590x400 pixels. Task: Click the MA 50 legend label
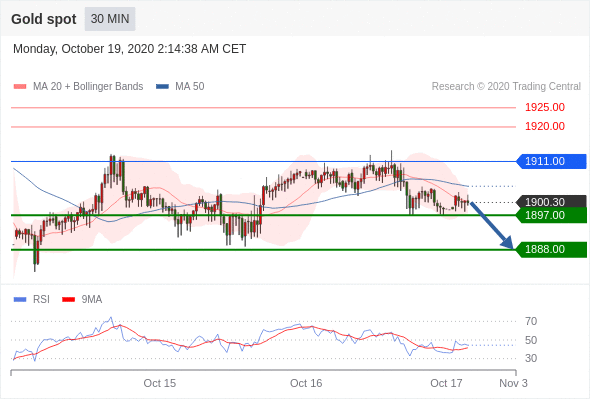click(x=190, y=87)
